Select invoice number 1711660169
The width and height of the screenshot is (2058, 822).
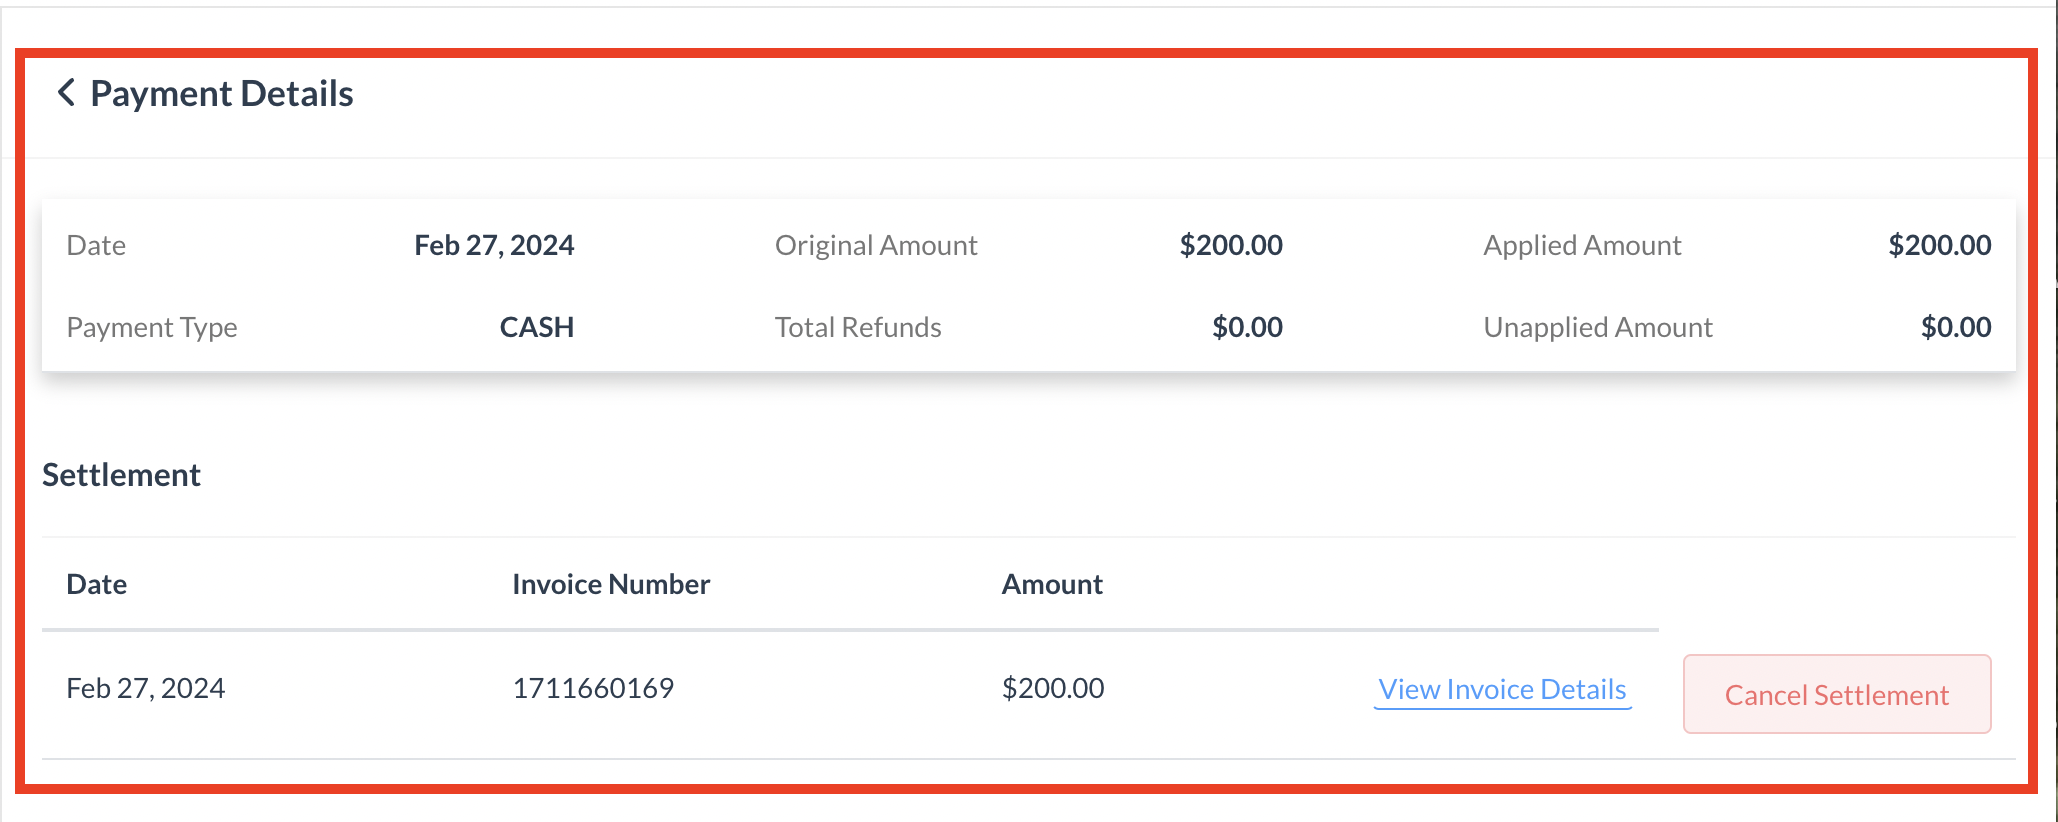click(x=593, y=688)
